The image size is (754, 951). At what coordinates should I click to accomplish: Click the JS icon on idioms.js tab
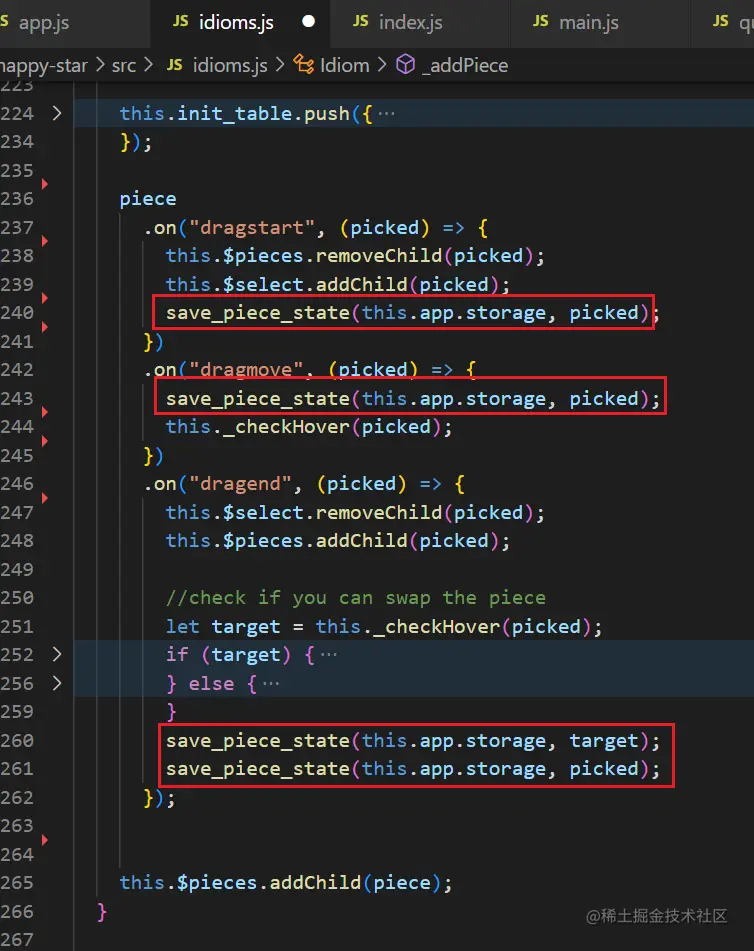[x=180, y=21]
